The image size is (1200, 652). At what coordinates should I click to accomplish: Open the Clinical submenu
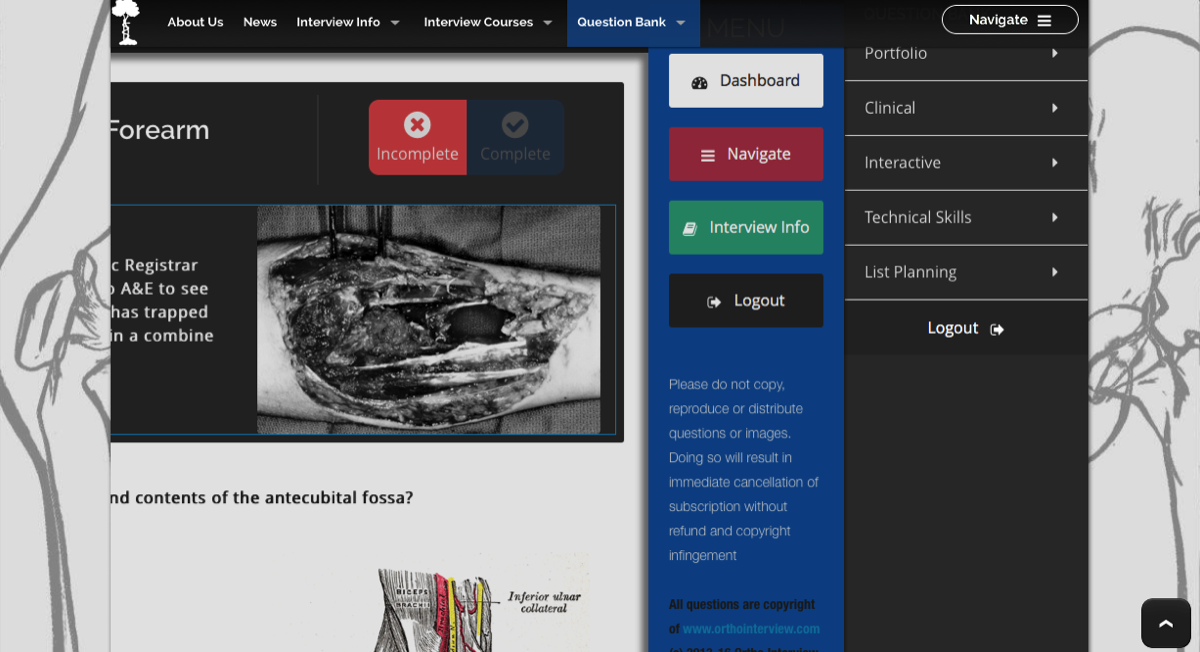966,108
